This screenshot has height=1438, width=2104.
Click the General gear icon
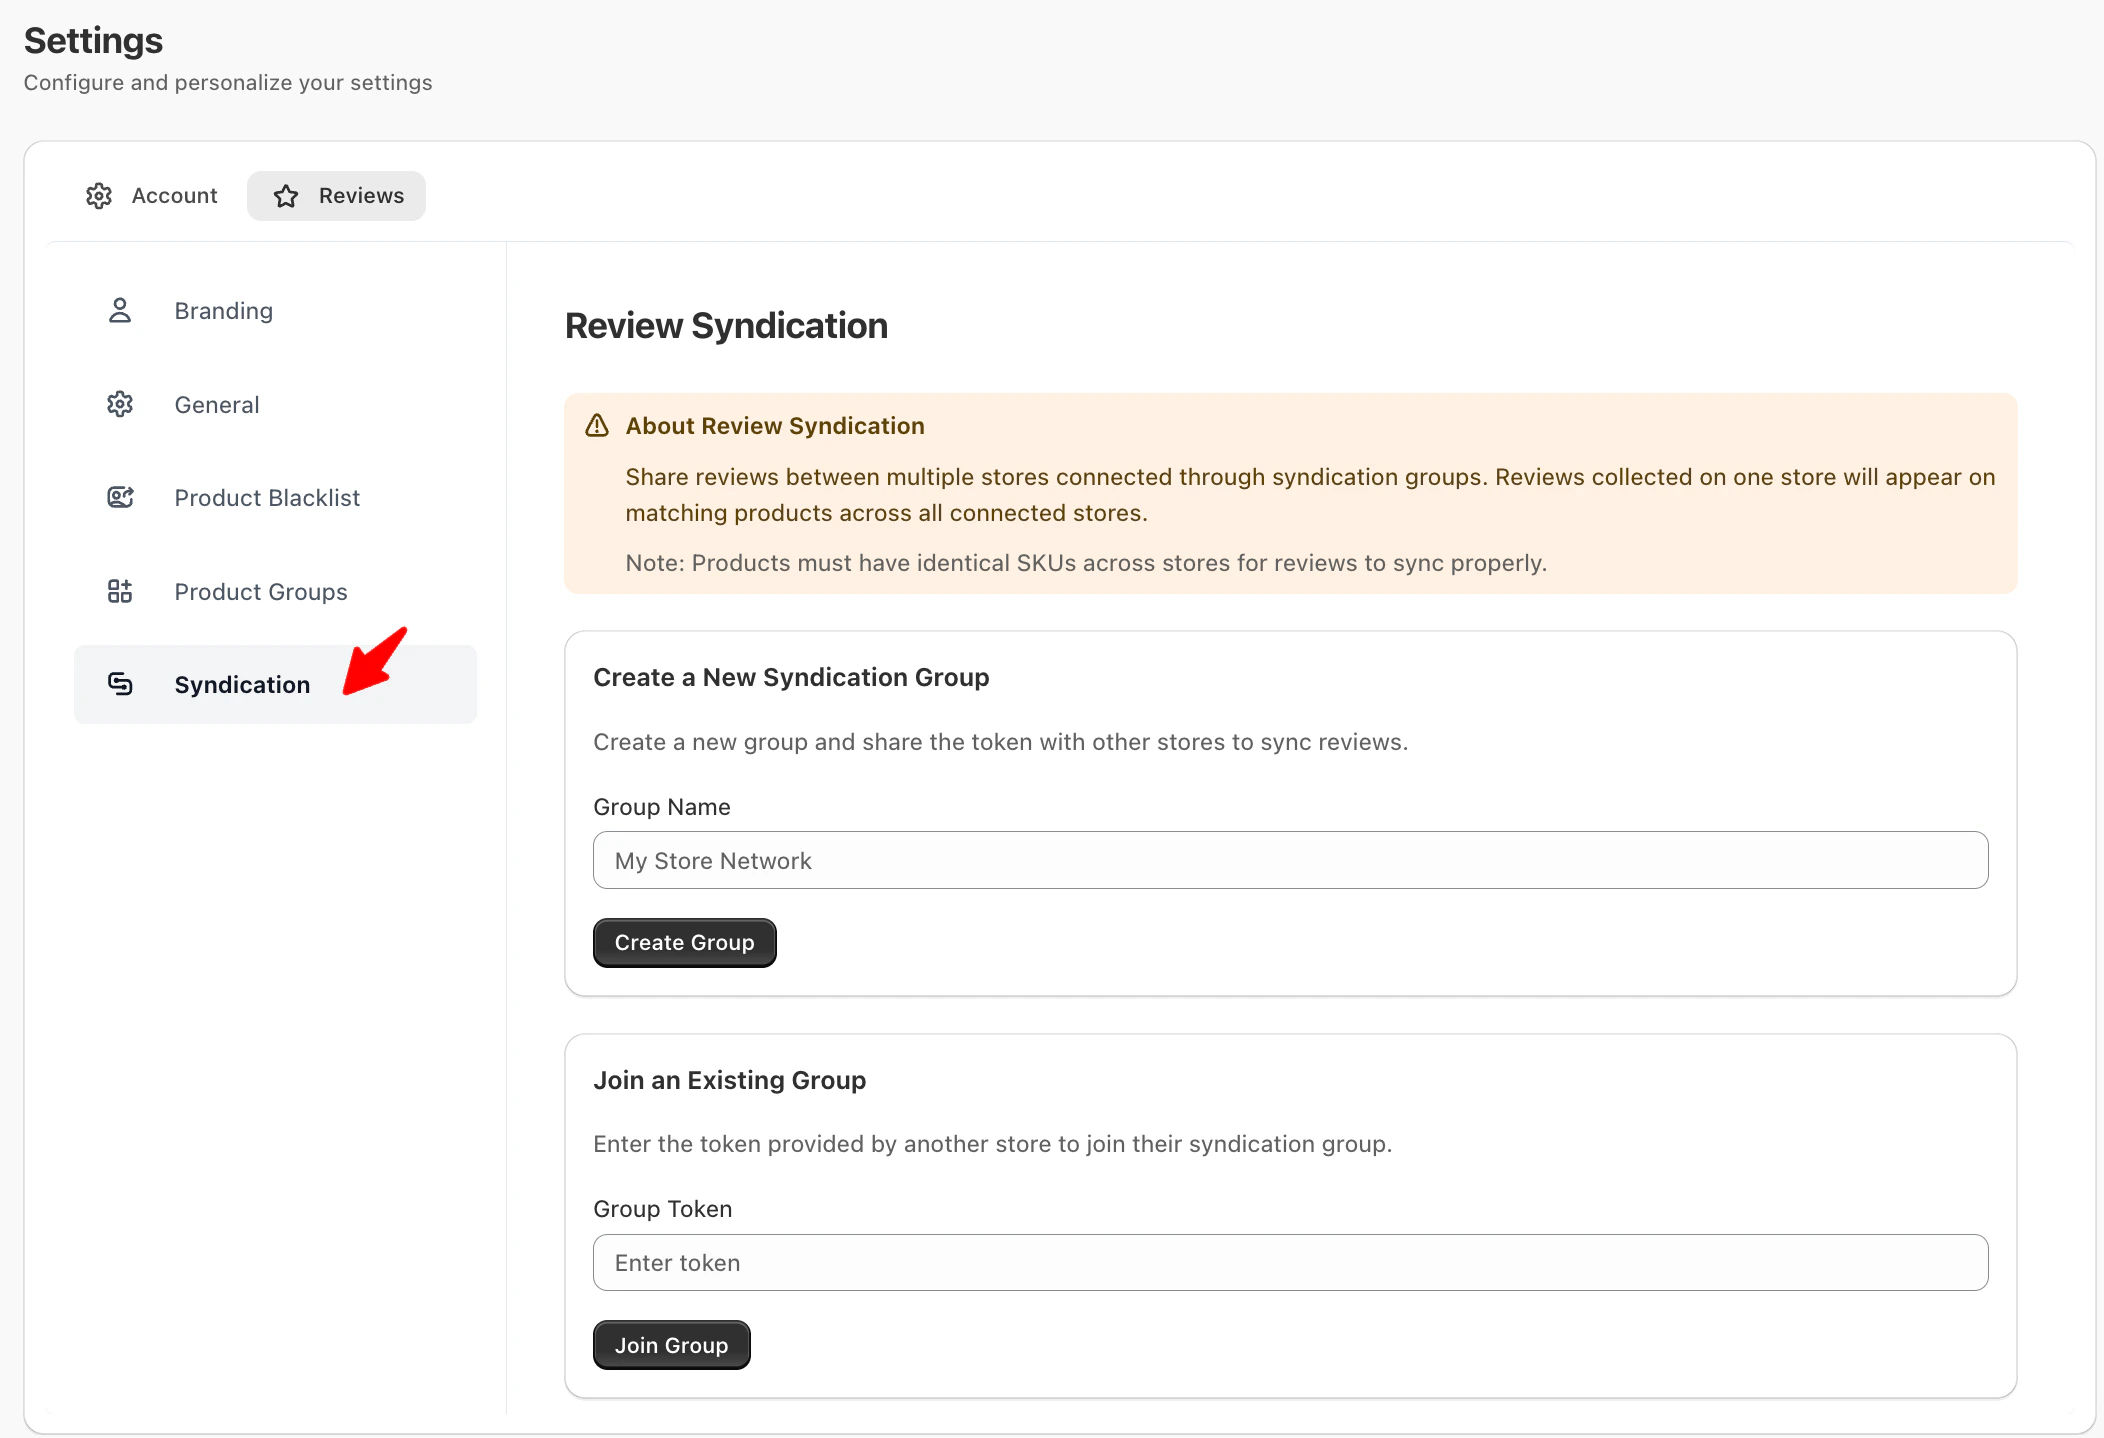pyautogui.click(x=120, y=404)
